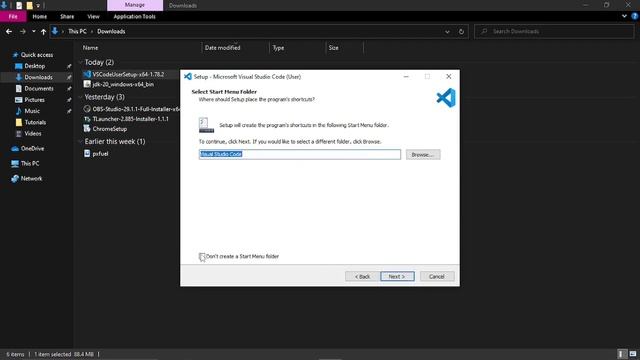This screenshot has width=640, height=360.
Task: Sort by the Date modified column
Action: (x=222, y=48)
